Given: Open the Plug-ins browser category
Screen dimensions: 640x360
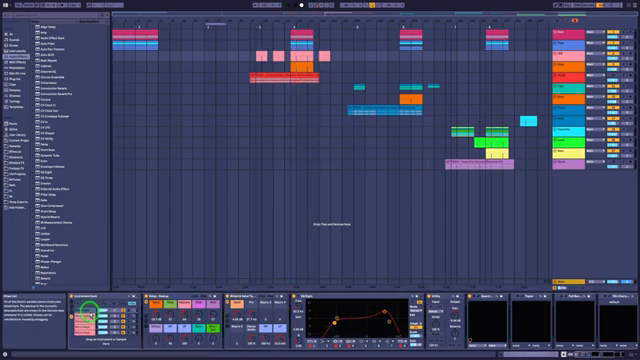Looking at the screenshot, I should point(15,79).
